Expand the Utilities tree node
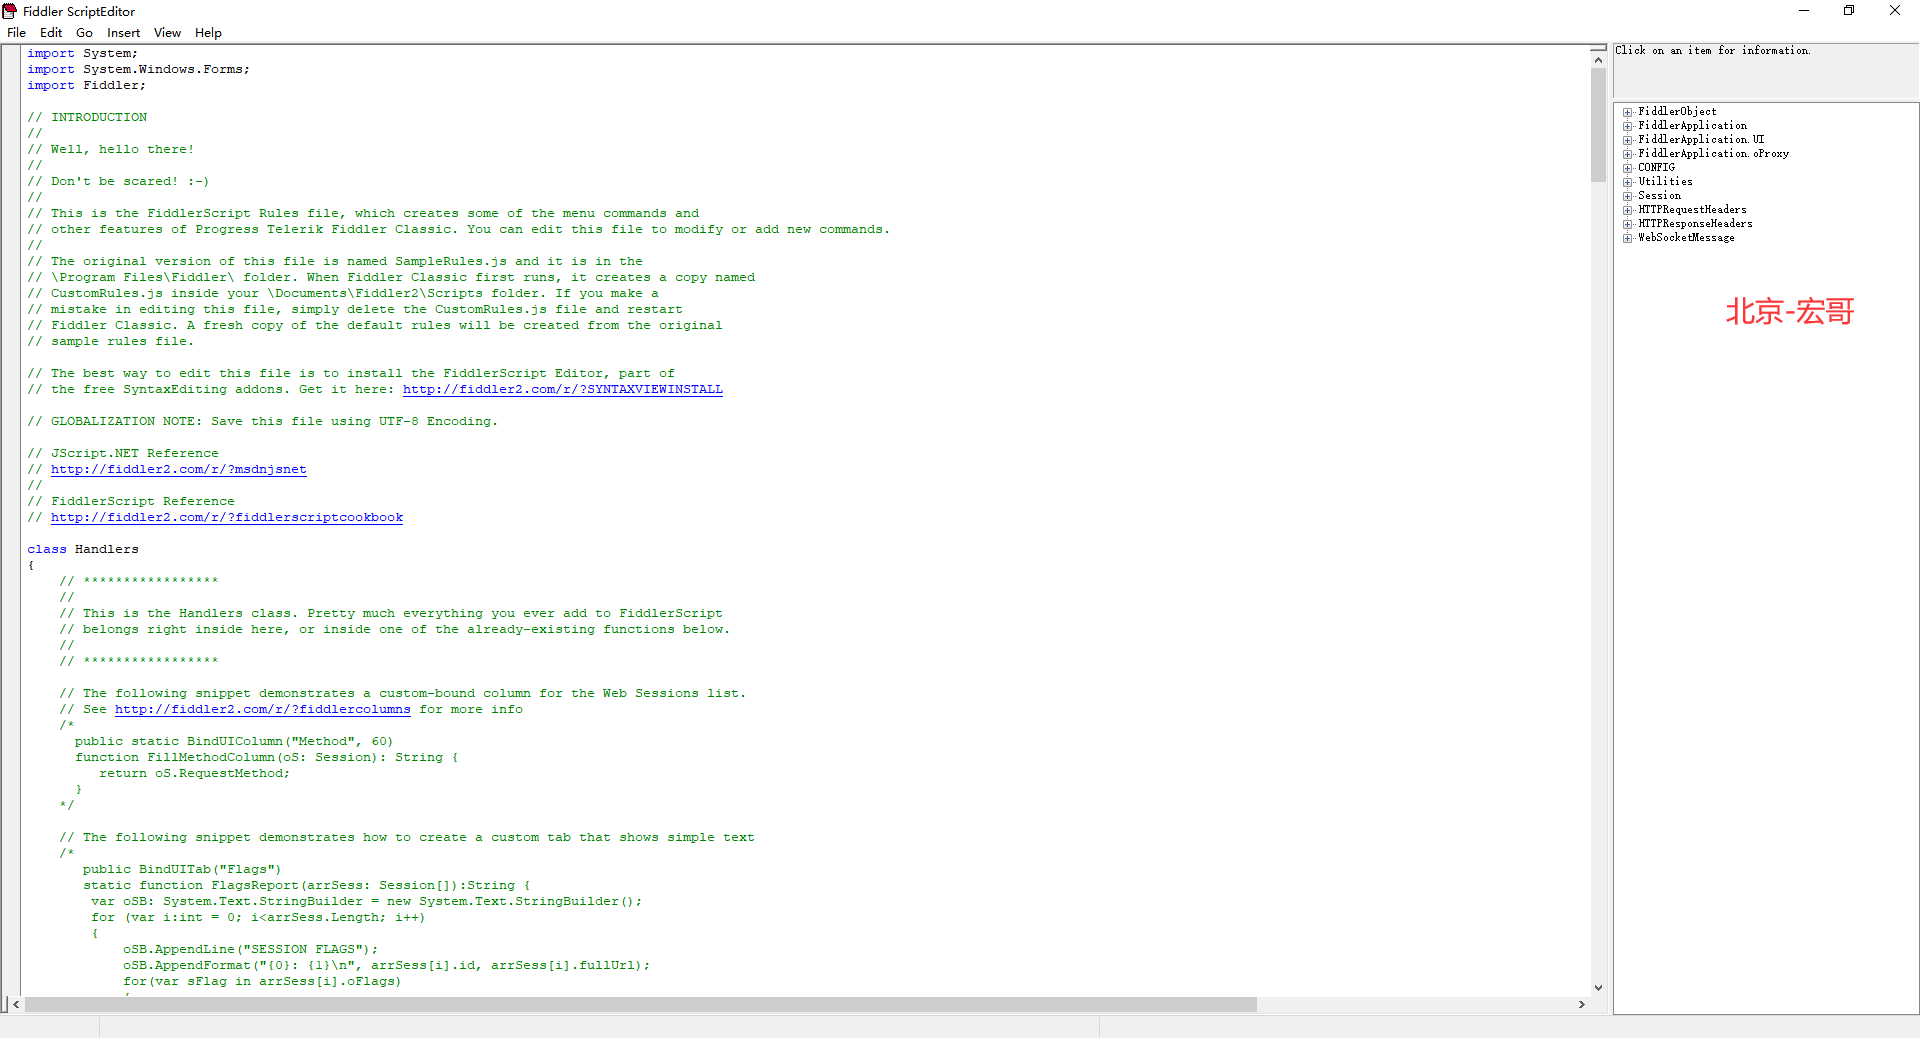Screen dimensions: 1920x1038 [x=1628, y=182]
